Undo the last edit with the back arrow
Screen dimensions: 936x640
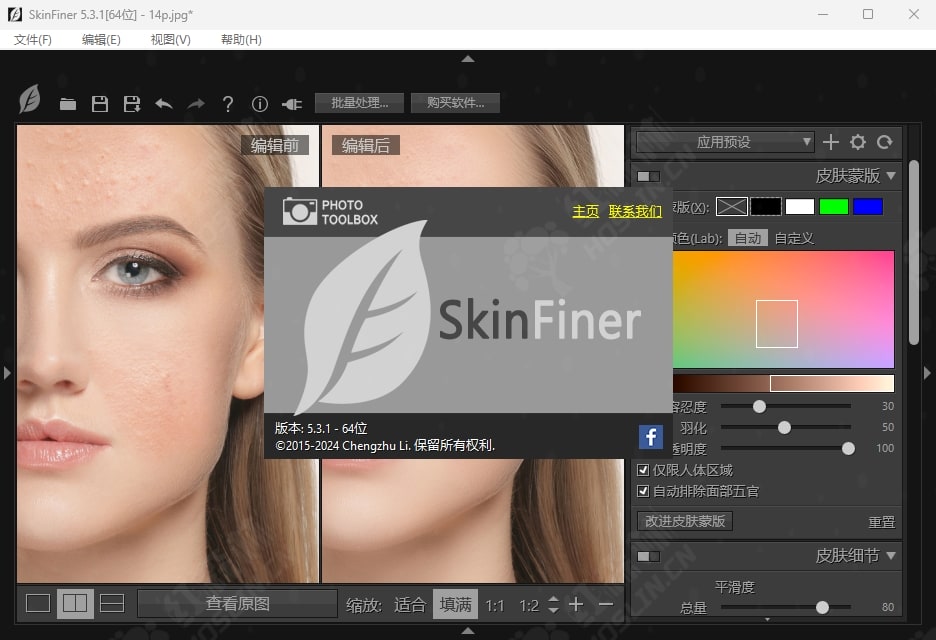click(x=164, y=104)
